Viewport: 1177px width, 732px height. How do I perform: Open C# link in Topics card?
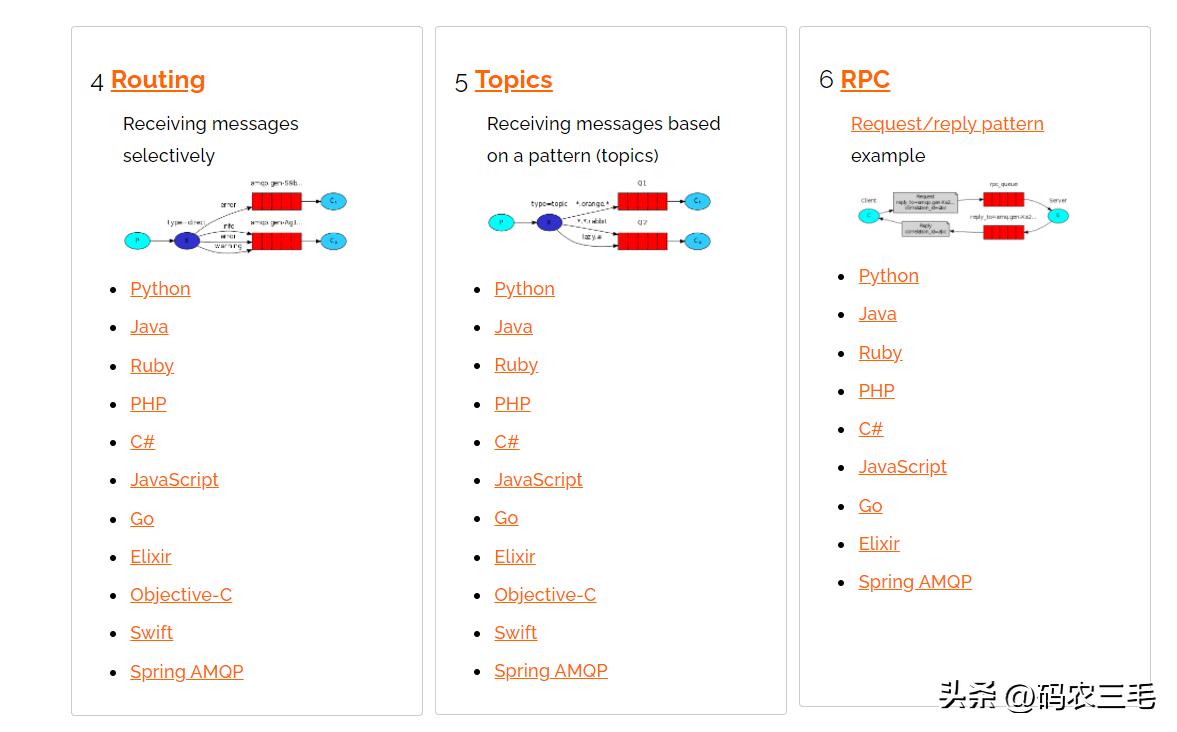click(506, 442)
